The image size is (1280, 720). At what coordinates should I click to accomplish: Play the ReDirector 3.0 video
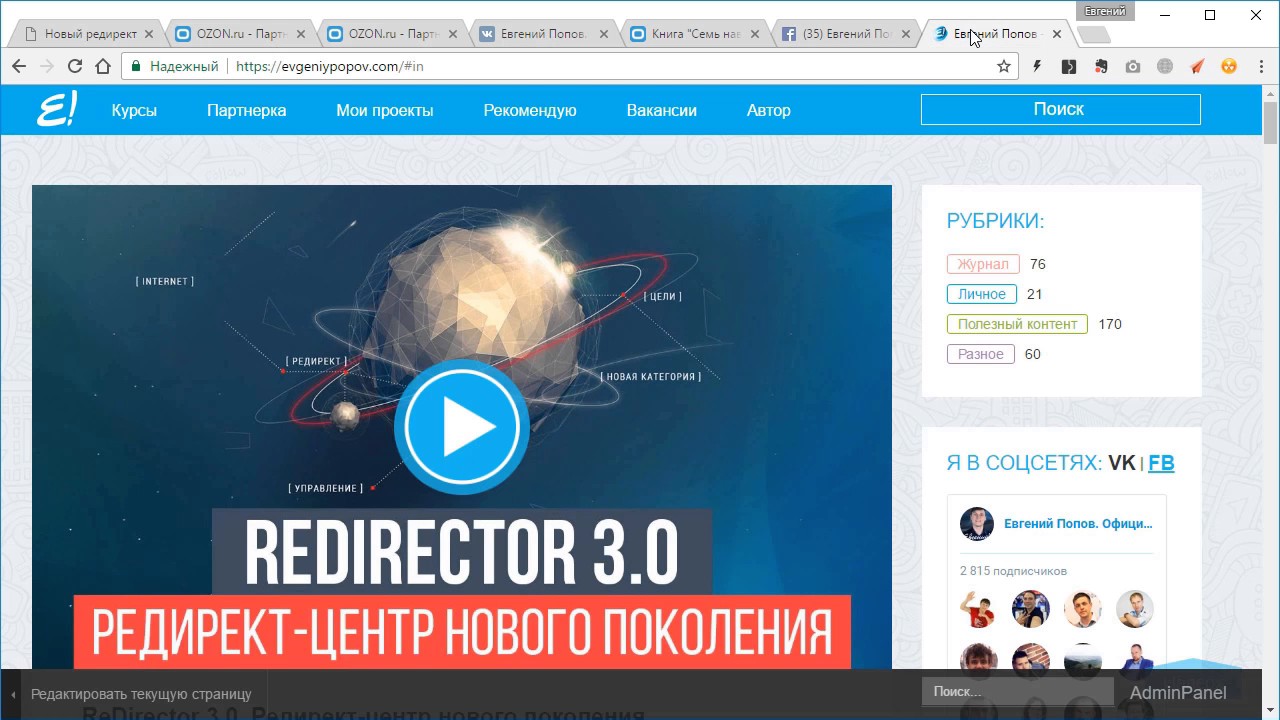click(x=462, y=427)
